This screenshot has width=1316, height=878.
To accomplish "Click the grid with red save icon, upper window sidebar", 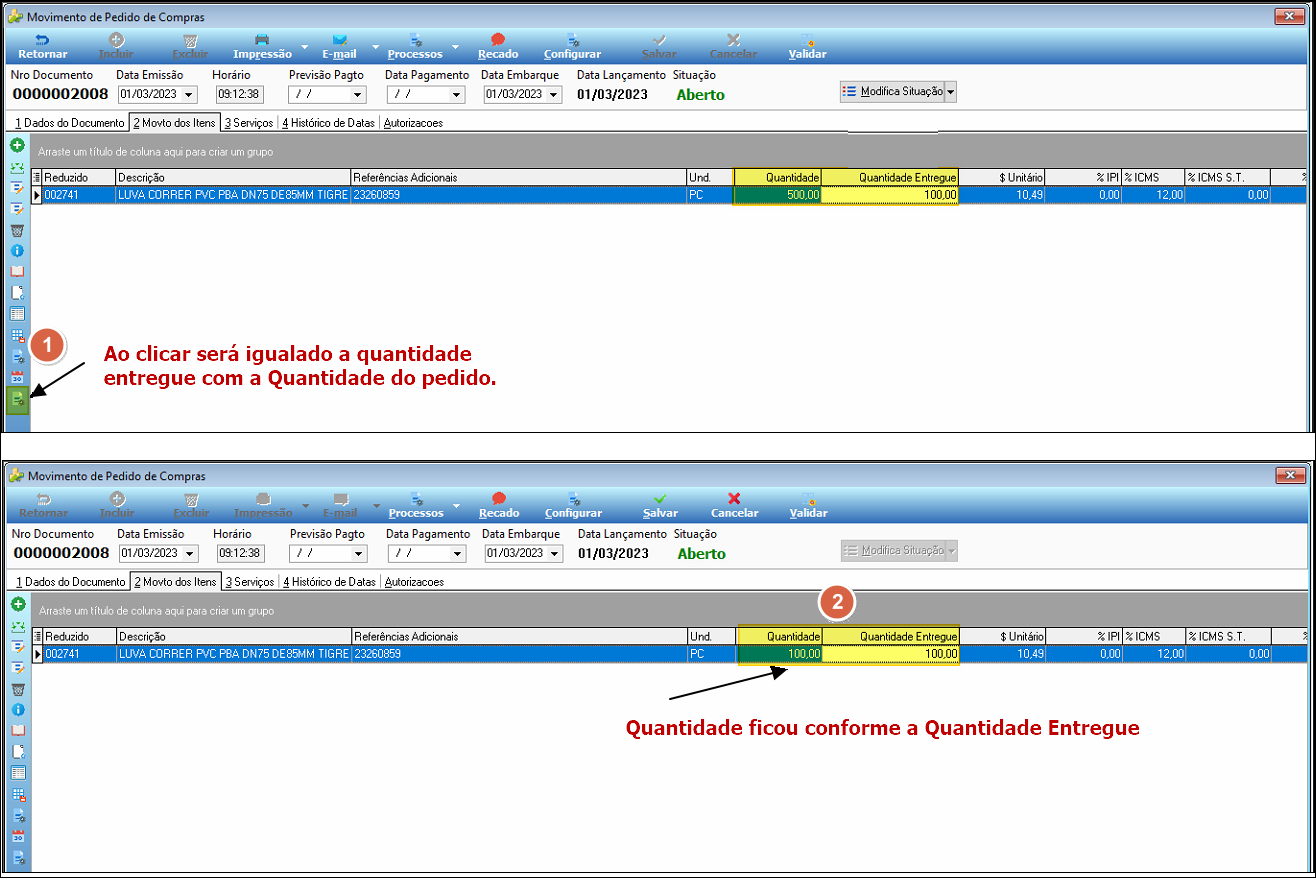I will (x=17, y=336).
